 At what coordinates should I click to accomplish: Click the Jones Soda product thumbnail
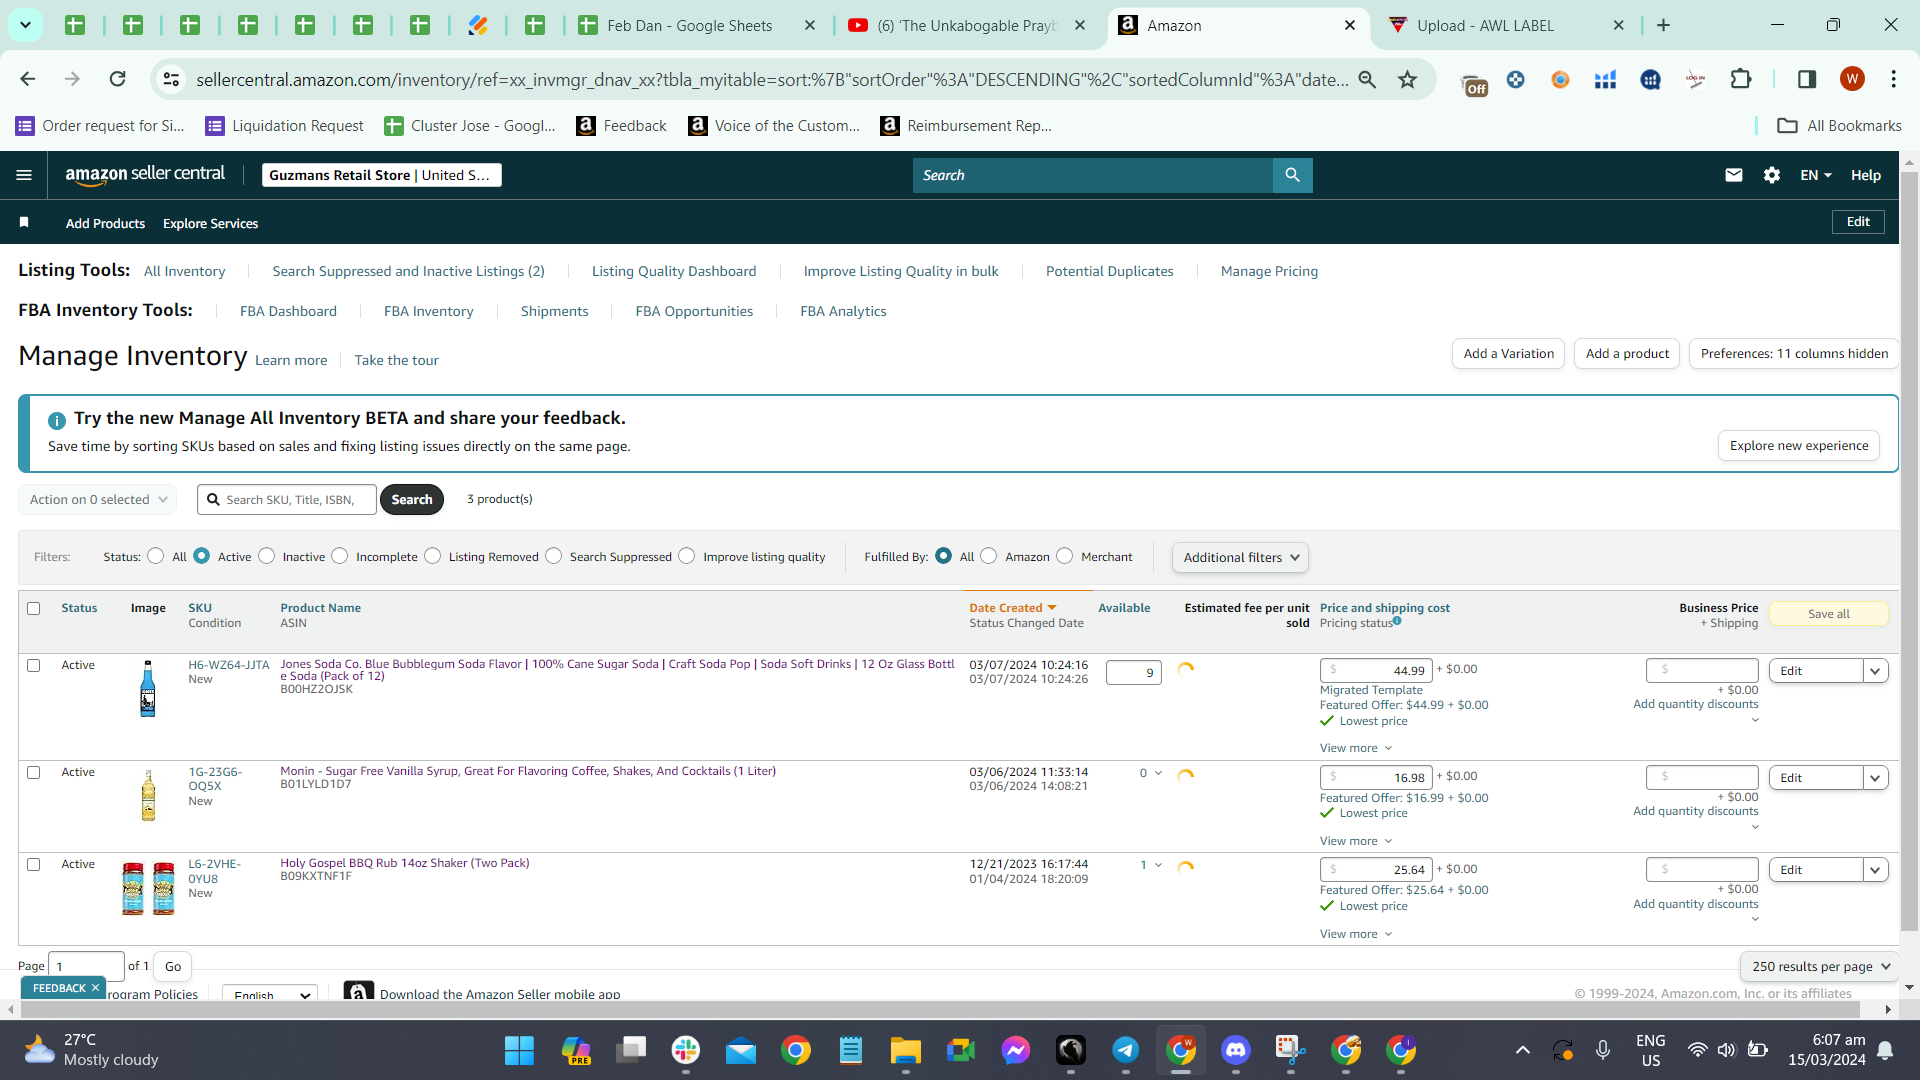click(x=148, y=688)
